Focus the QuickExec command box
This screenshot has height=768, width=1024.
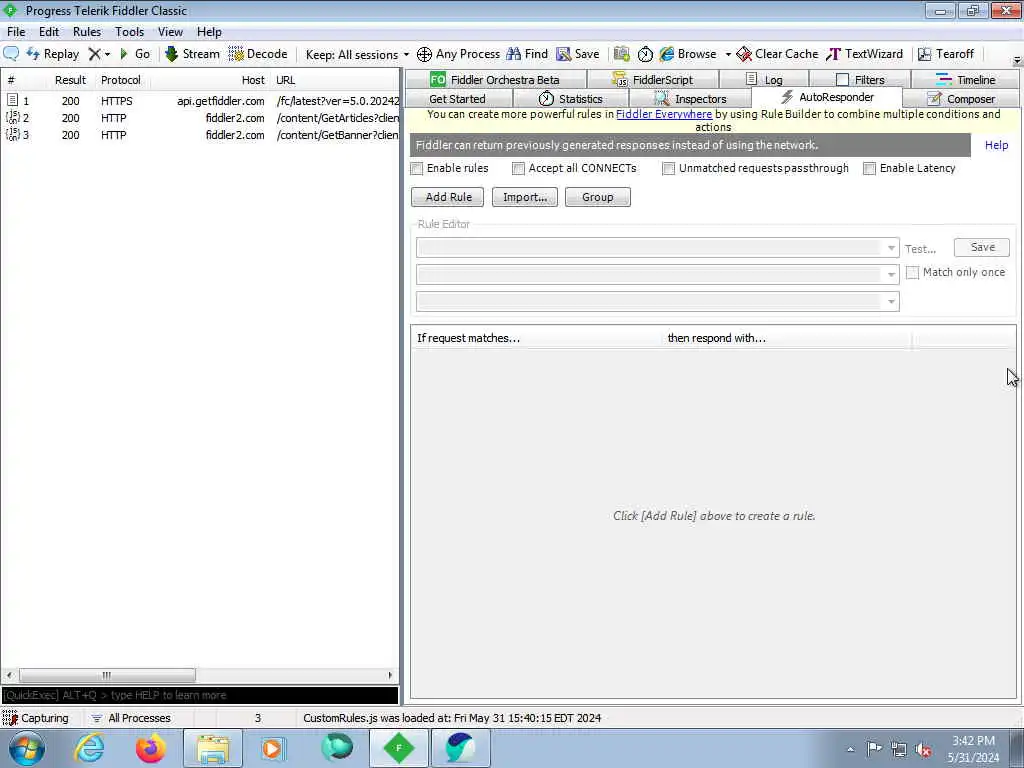tap(200, 696)
